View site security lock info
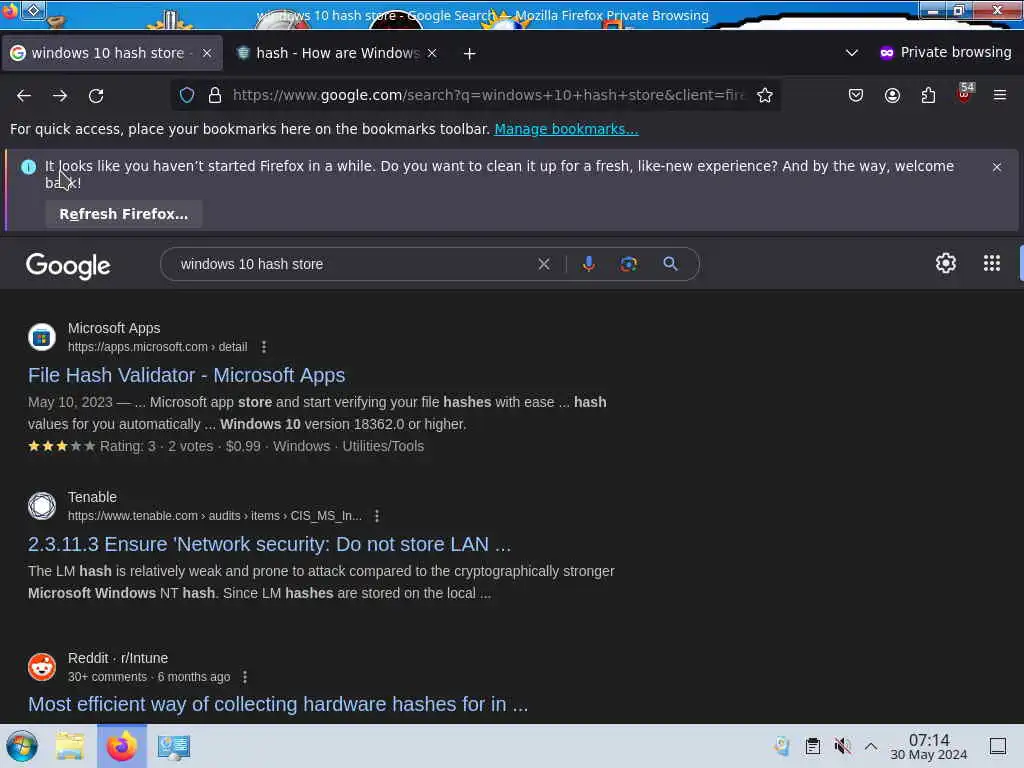This screenshot has height=768, width=1024. click(x=215, y=95)
